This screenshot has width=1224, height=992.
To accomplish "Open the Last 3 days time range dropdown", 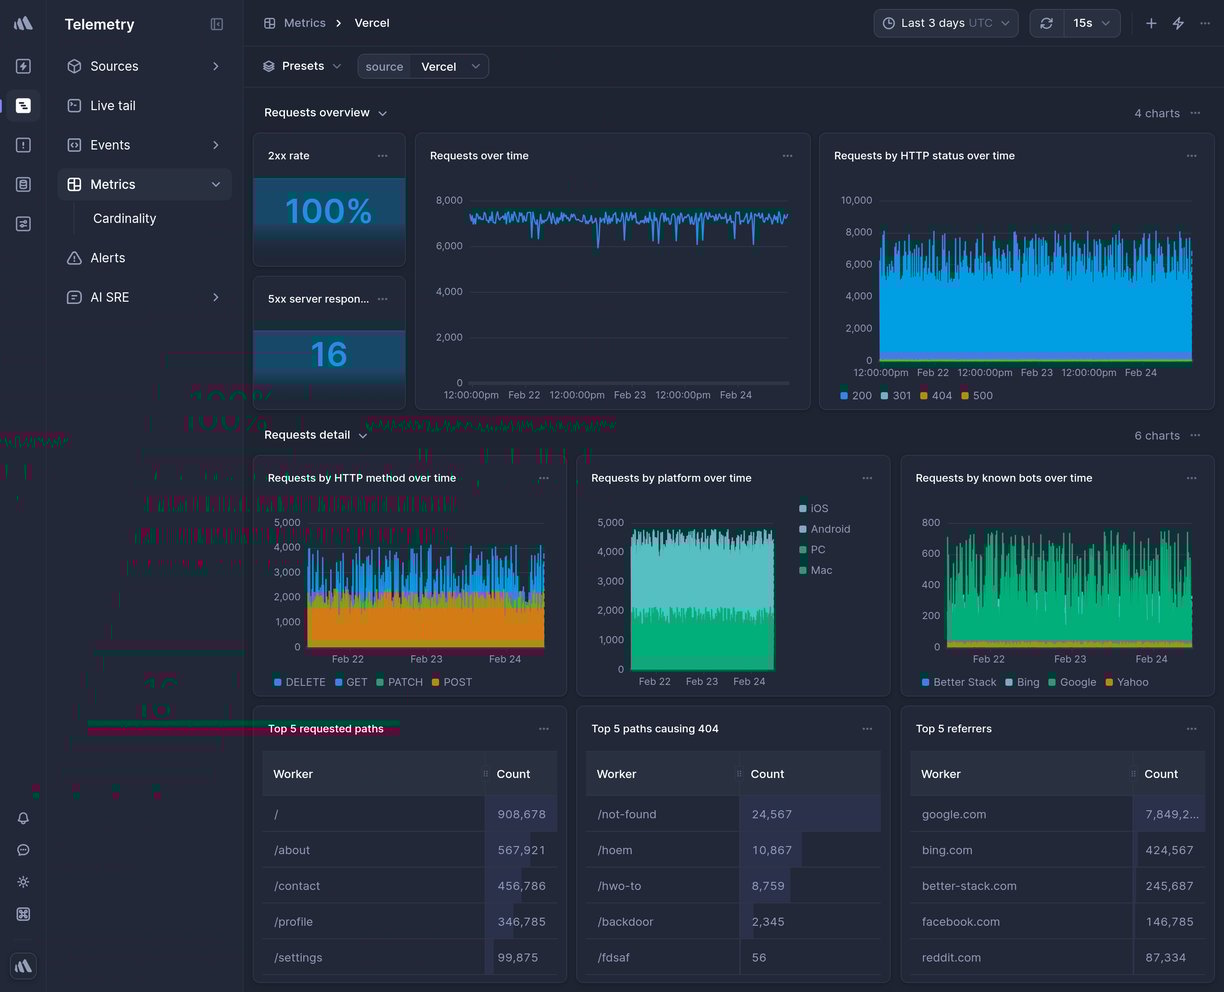I will coord(944,22).
